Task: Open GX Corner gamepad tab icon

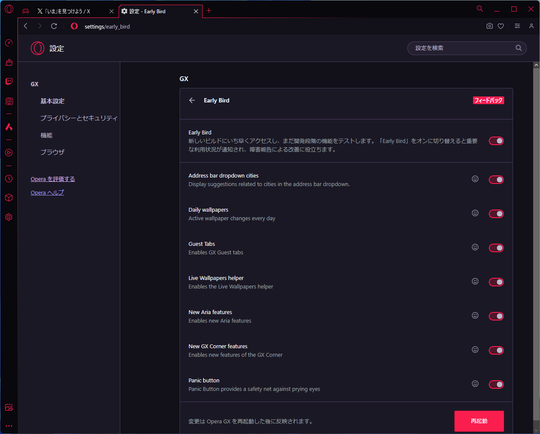Action: coord(25,11)
